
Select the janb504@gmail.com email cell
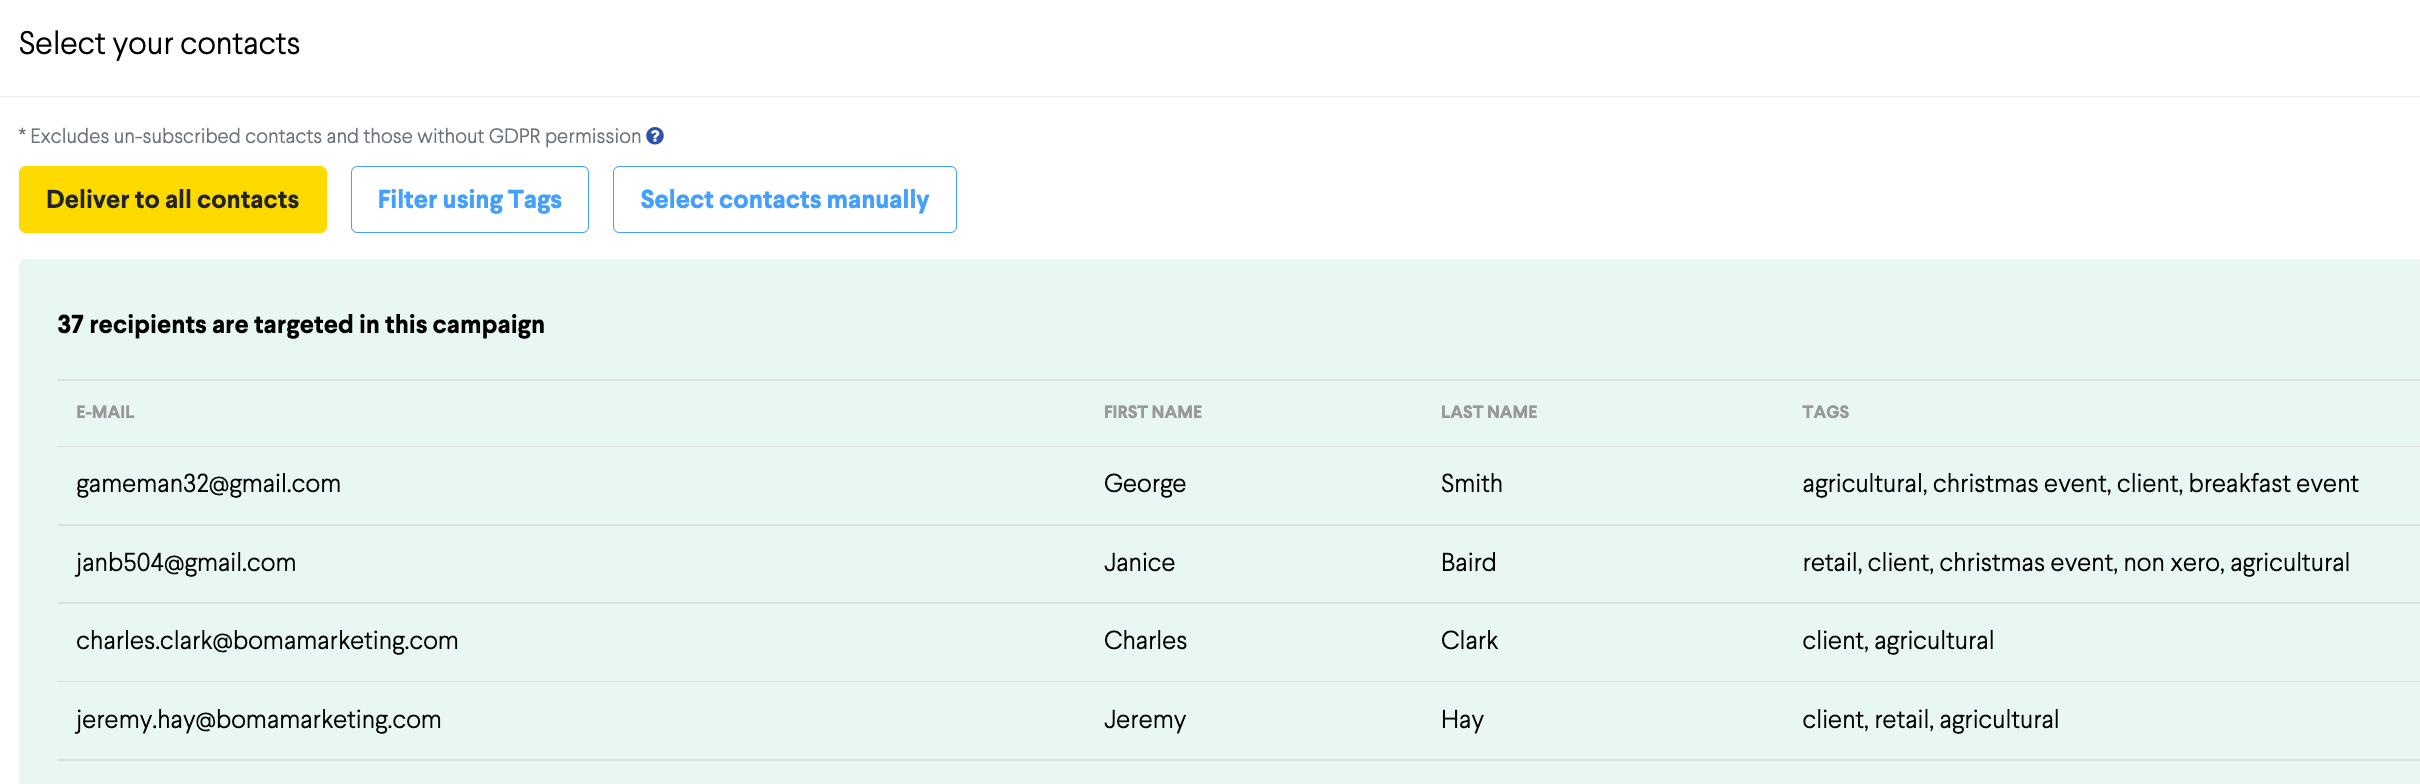pyautogui.click(x=186, y=563)
